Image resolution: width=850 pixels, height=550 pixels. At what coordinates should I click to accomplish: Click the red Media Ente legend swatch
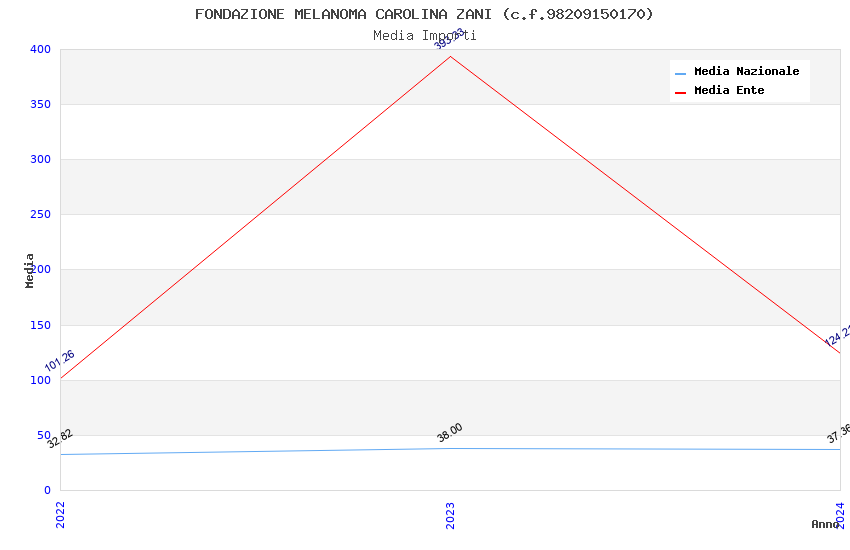tap(680, 92)
